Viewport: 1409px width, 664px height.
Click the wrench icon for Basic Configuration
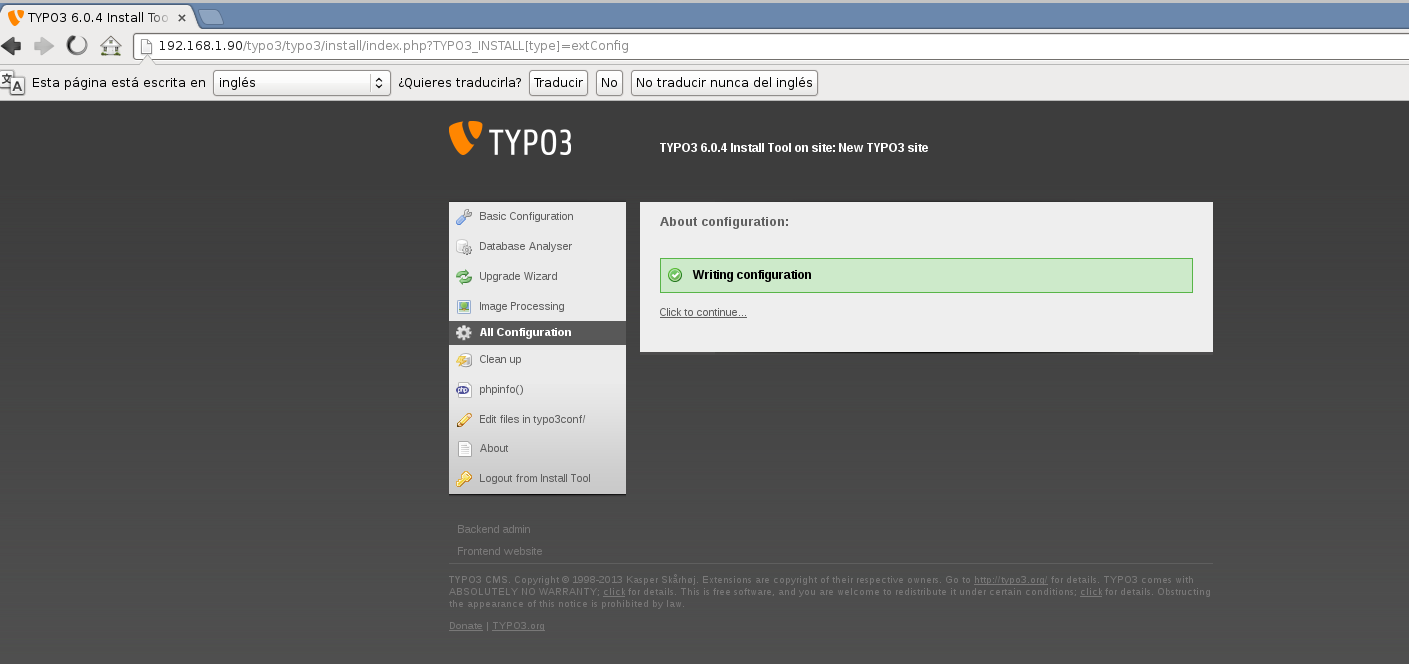coord(464,217)
